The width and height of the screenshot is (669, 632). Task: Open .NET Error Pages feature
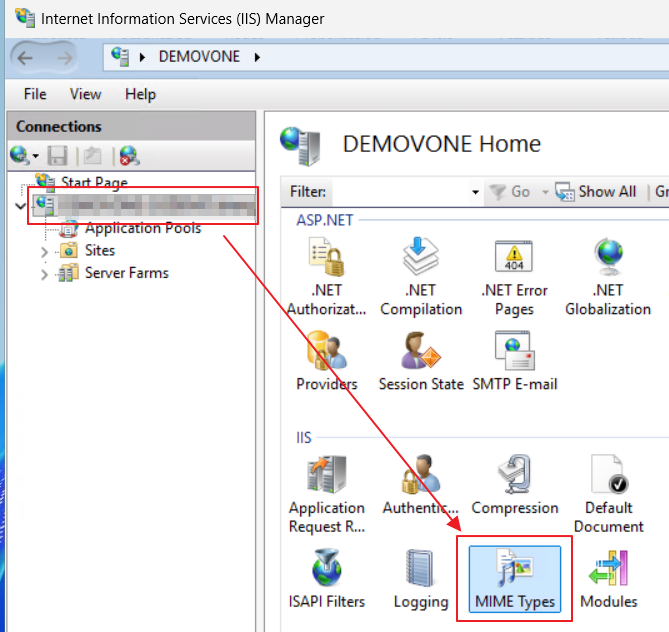[x=514, y=277]
